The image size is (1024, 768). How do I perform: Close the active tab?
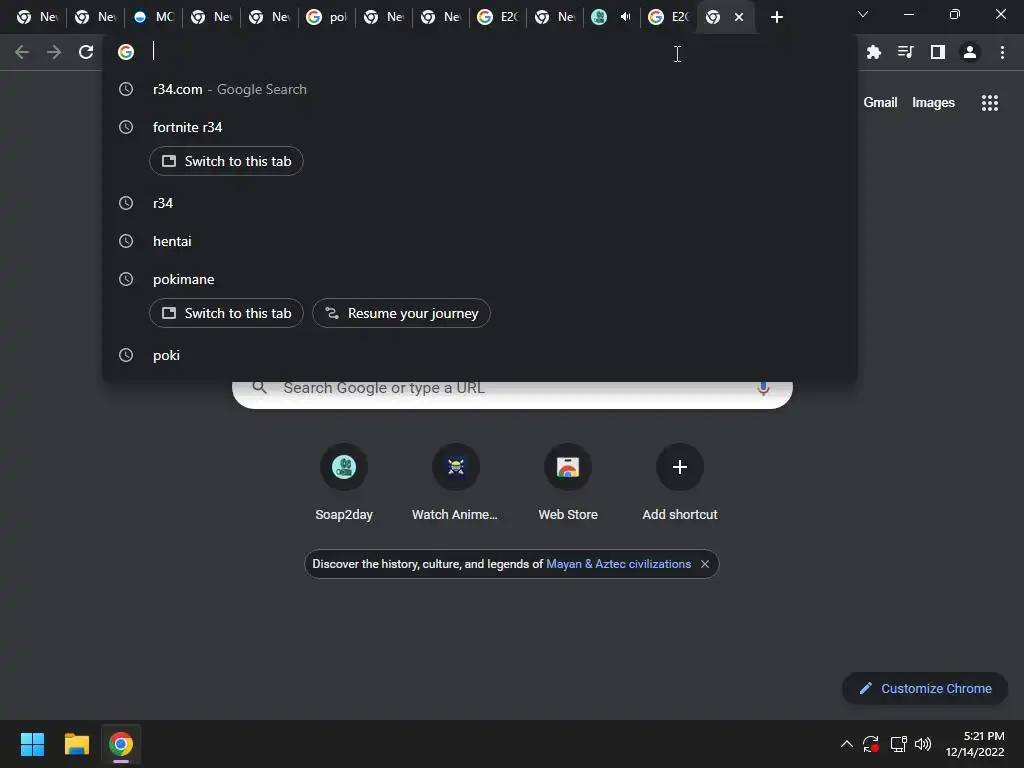coord(739,17)
